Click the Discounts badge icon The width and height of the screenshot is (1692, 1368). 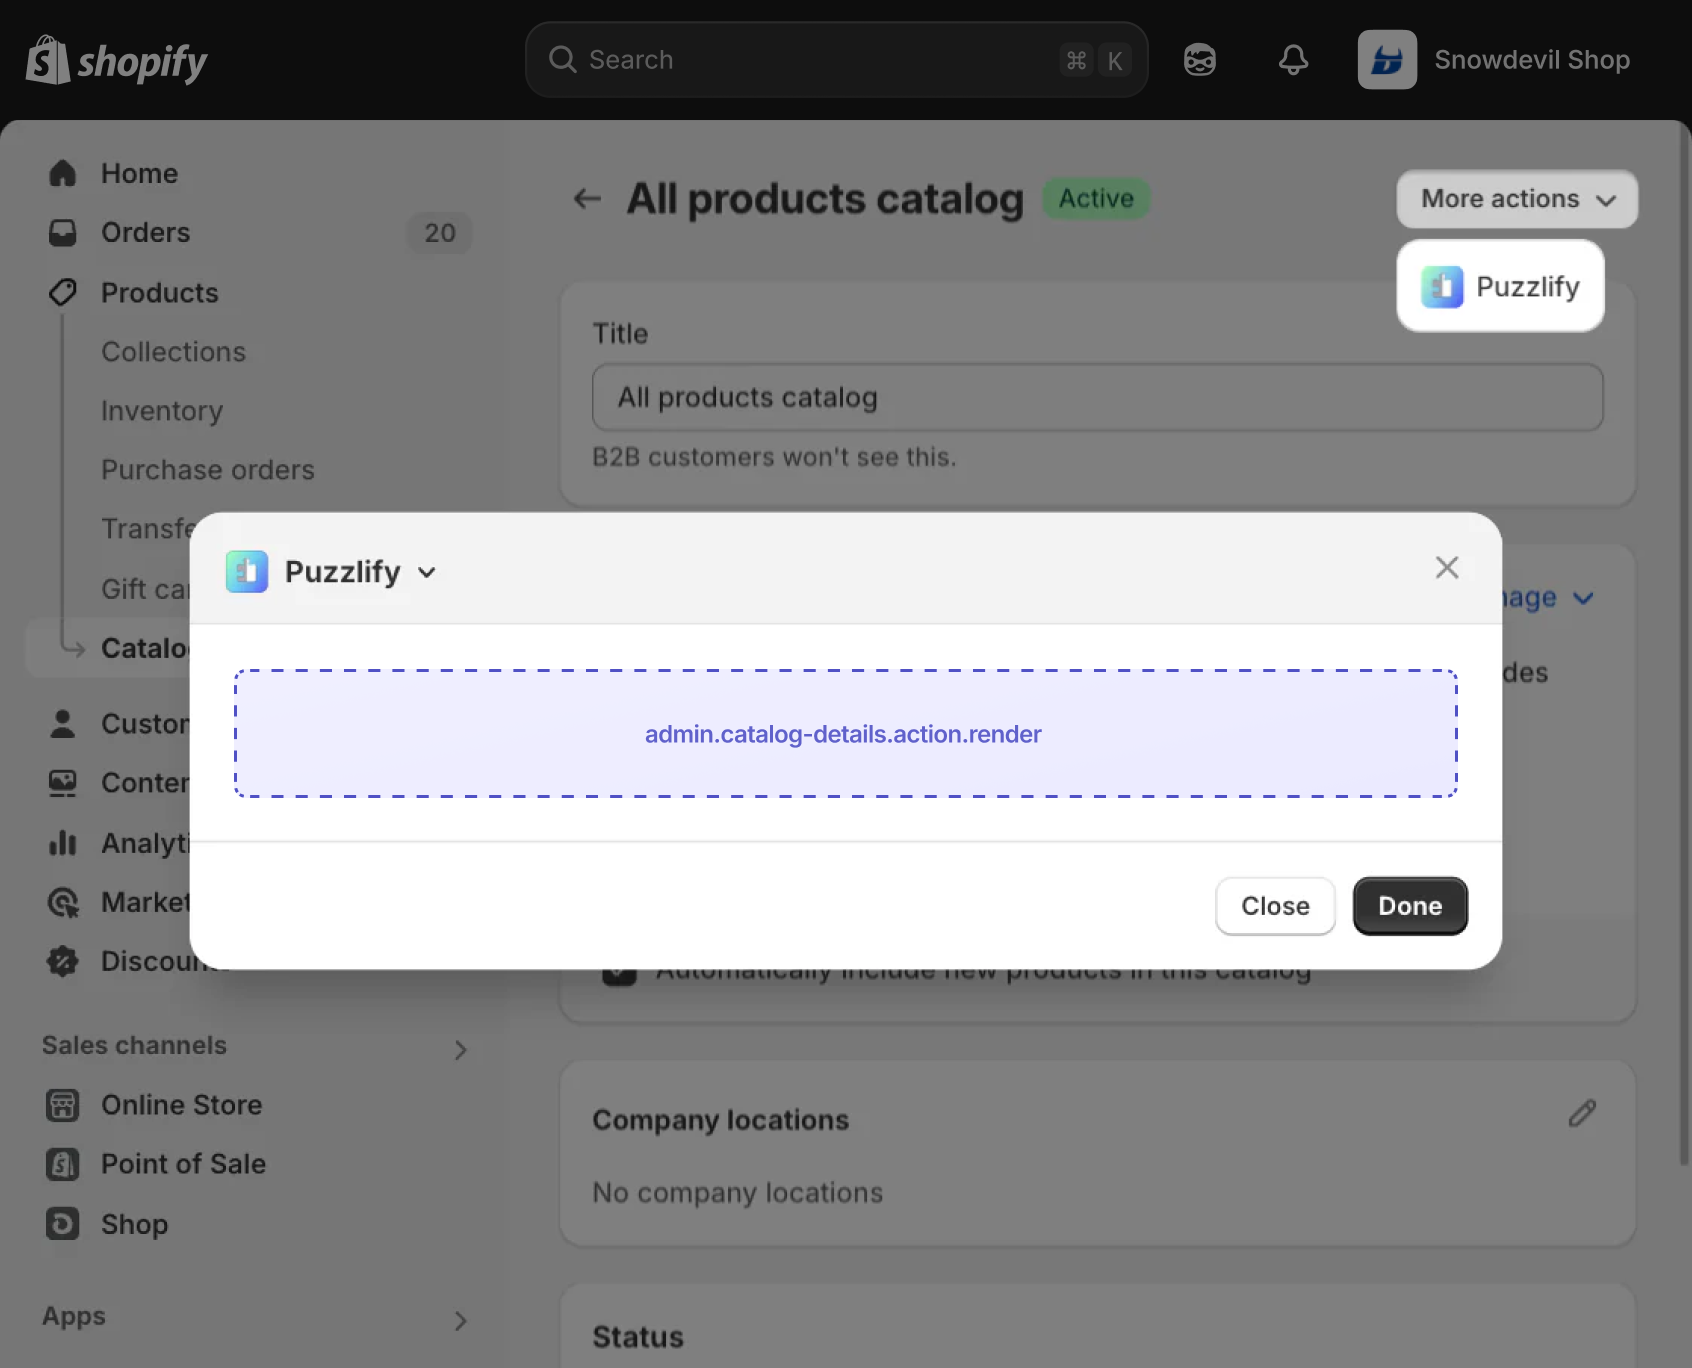click(x=63, y=961)
